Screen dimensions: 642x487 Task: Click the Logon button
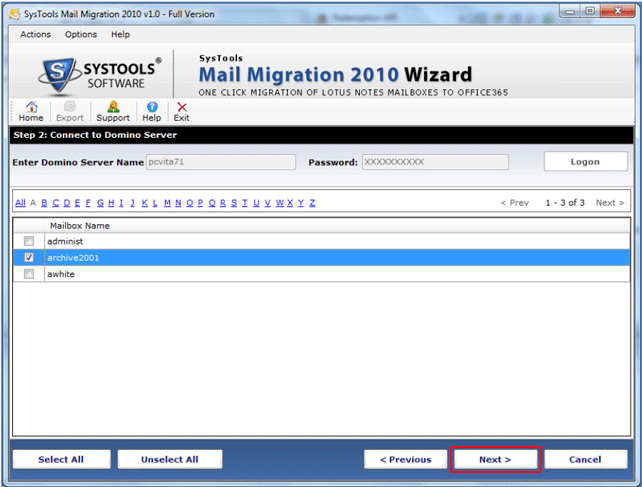tap(585, 162)
